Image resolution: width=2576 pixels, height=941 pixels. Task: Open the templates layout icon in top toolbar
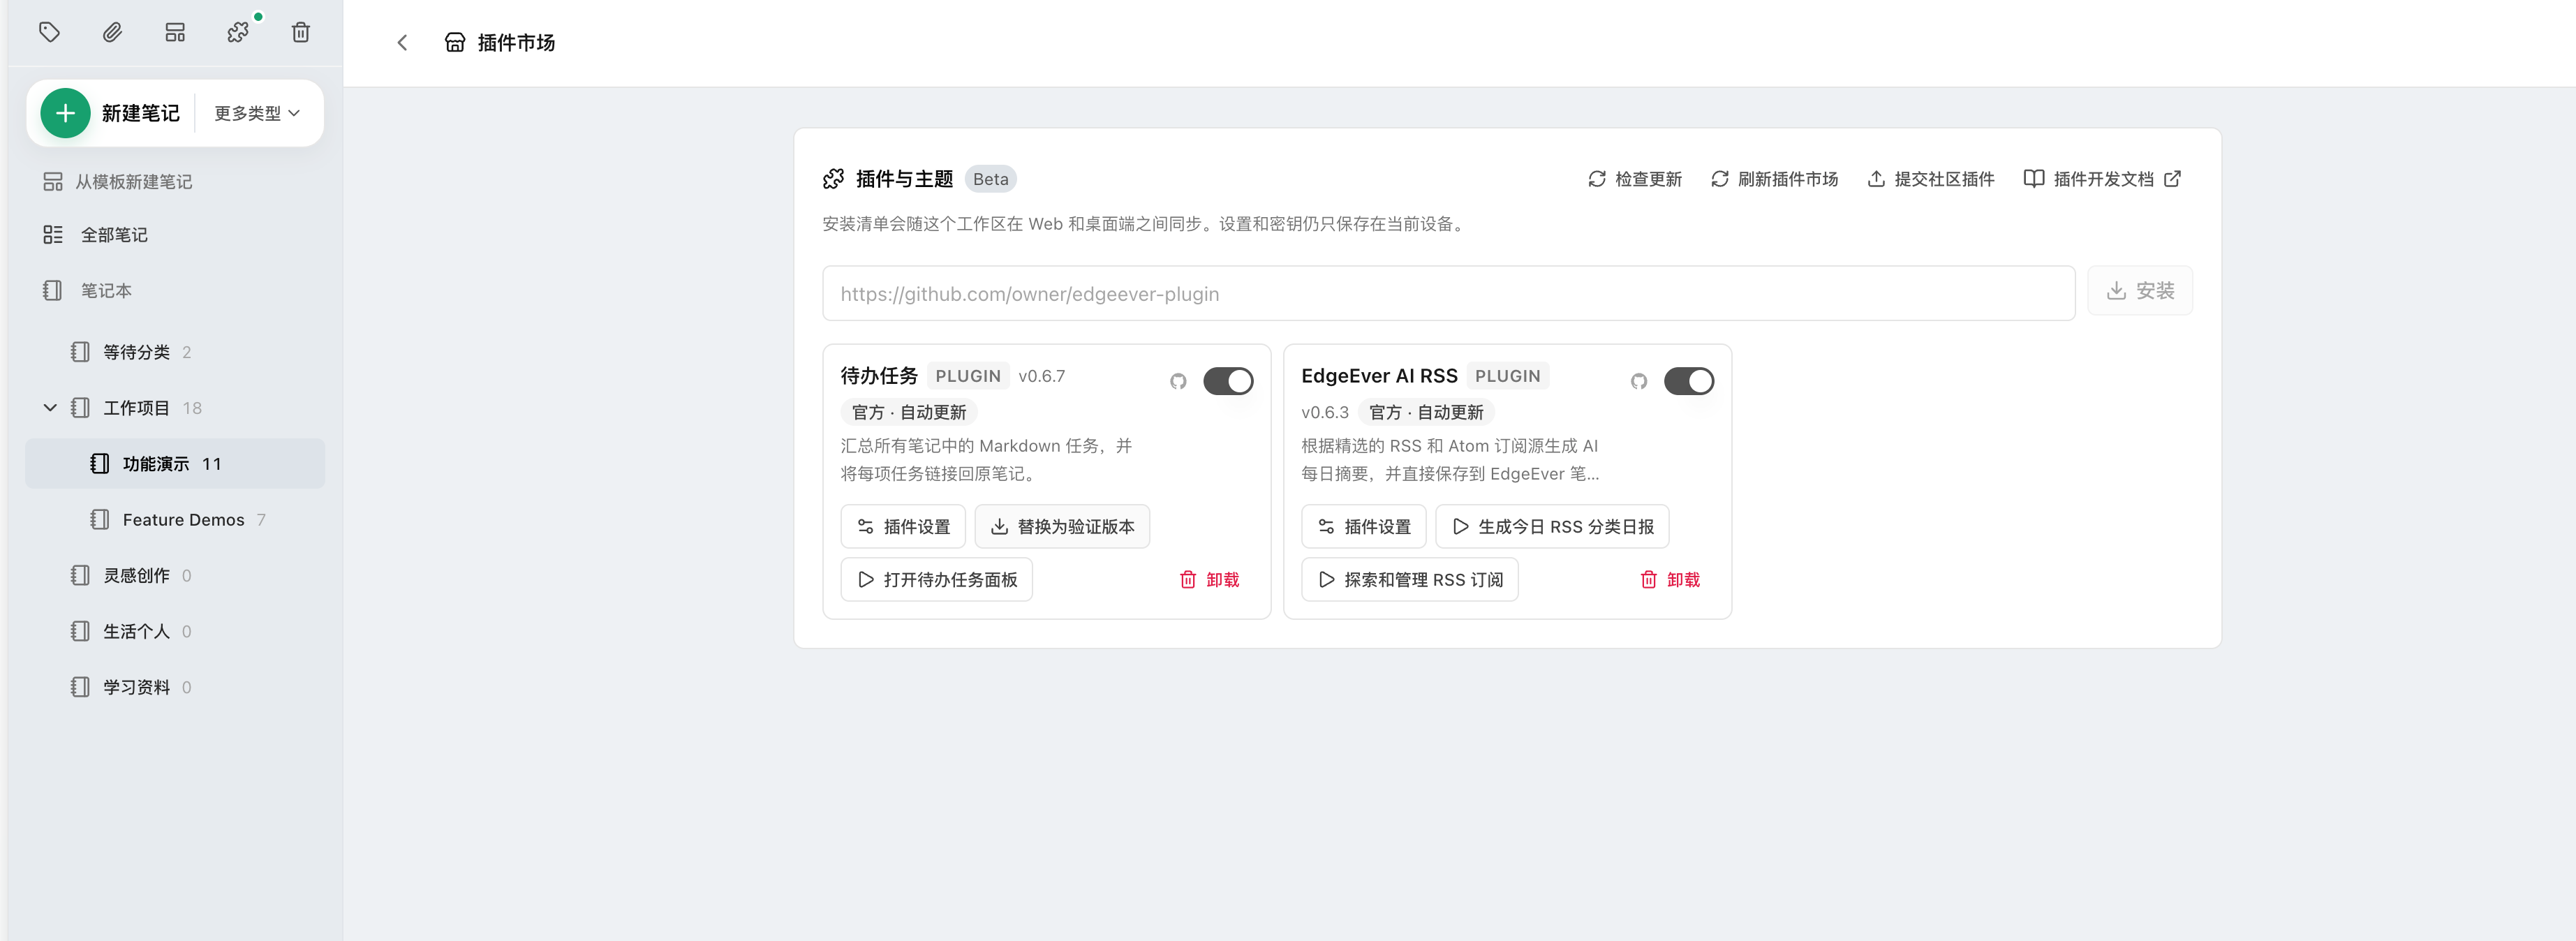(175, 33)
